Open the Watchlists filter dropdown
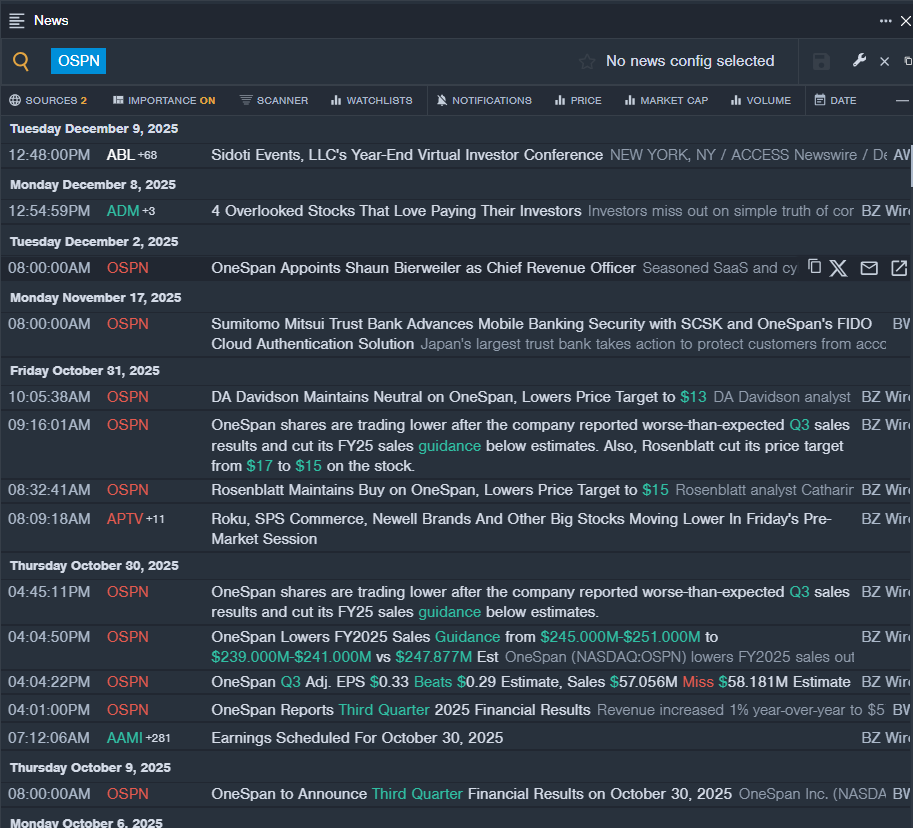The width and height of the screenshot is (913, 828). pos(371,100)
